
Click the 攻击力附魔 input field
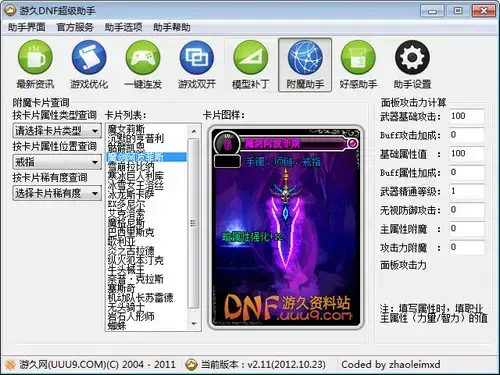point(466,247)
